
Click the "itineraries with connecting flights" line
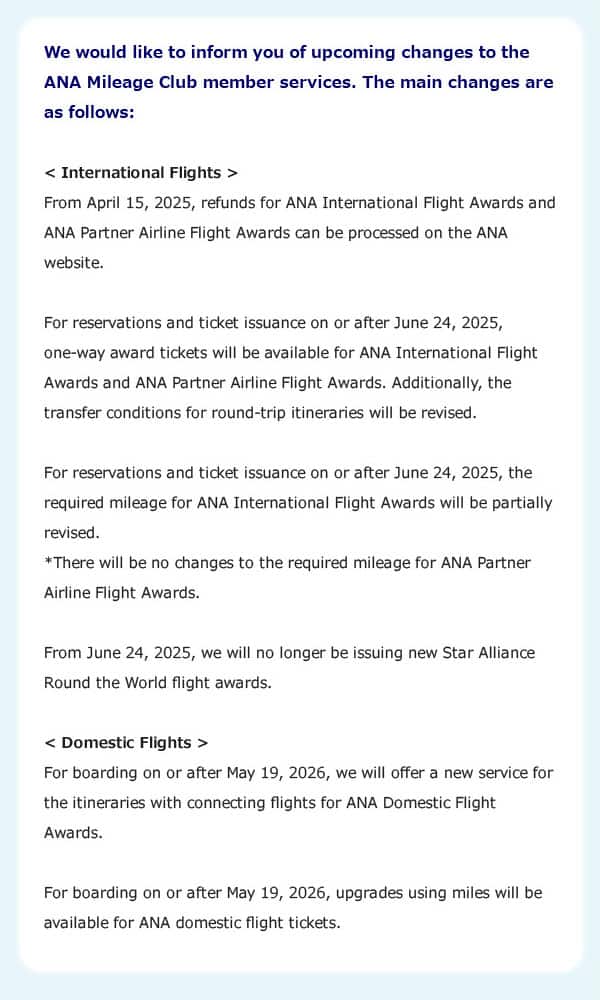(270, 802)
